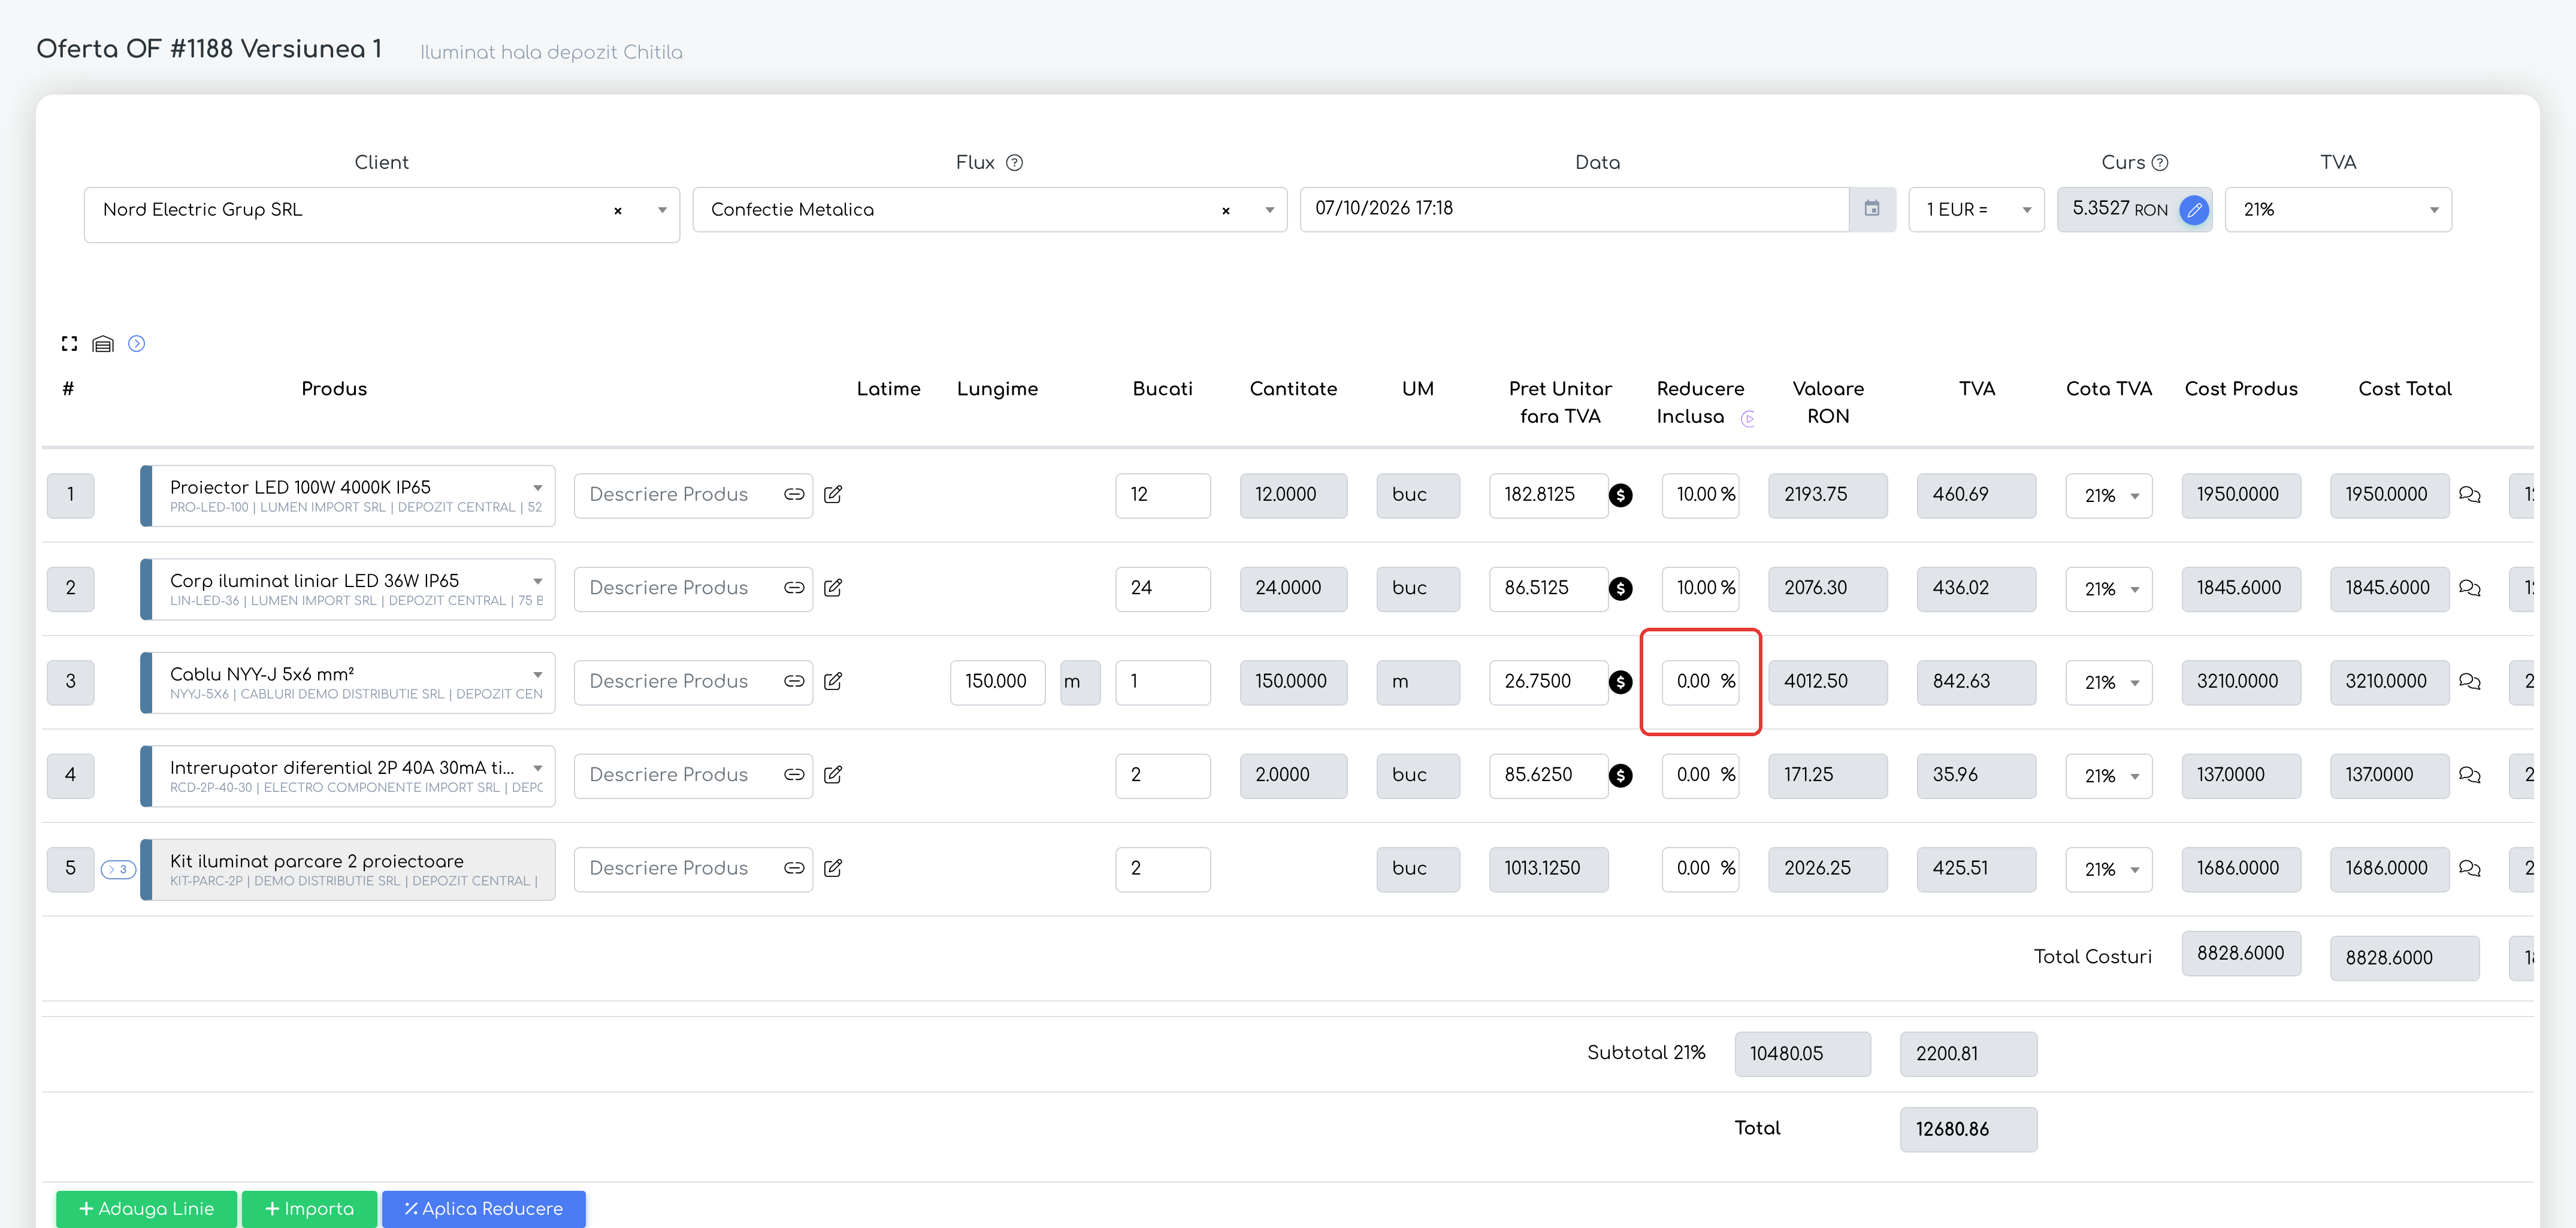
Task: Click Descriere Produs field in row 4
Action: click(x=693, y=775)
